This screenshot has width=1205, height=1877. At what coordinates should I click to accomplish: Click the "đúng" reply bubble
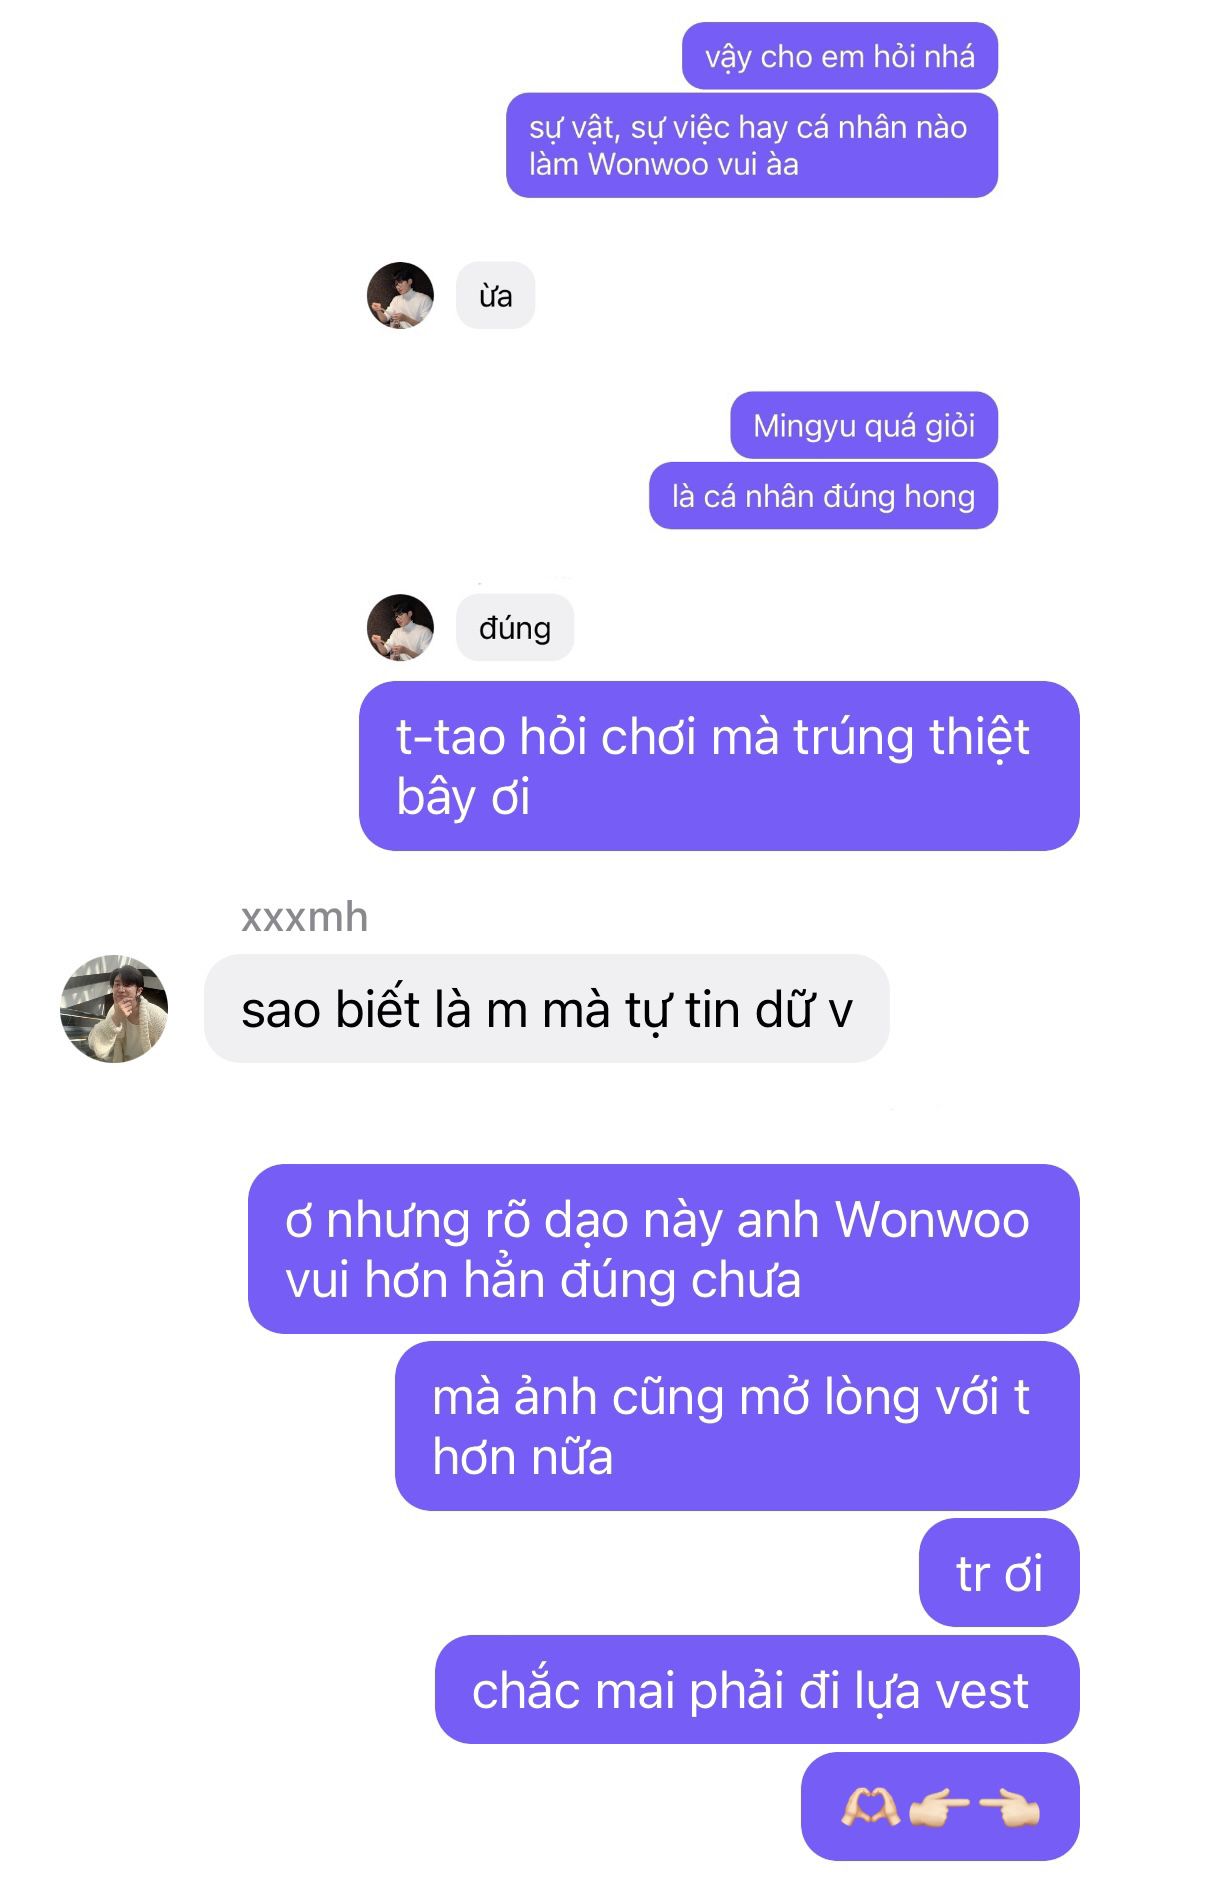pyautogui.click(x=515, y=628)
